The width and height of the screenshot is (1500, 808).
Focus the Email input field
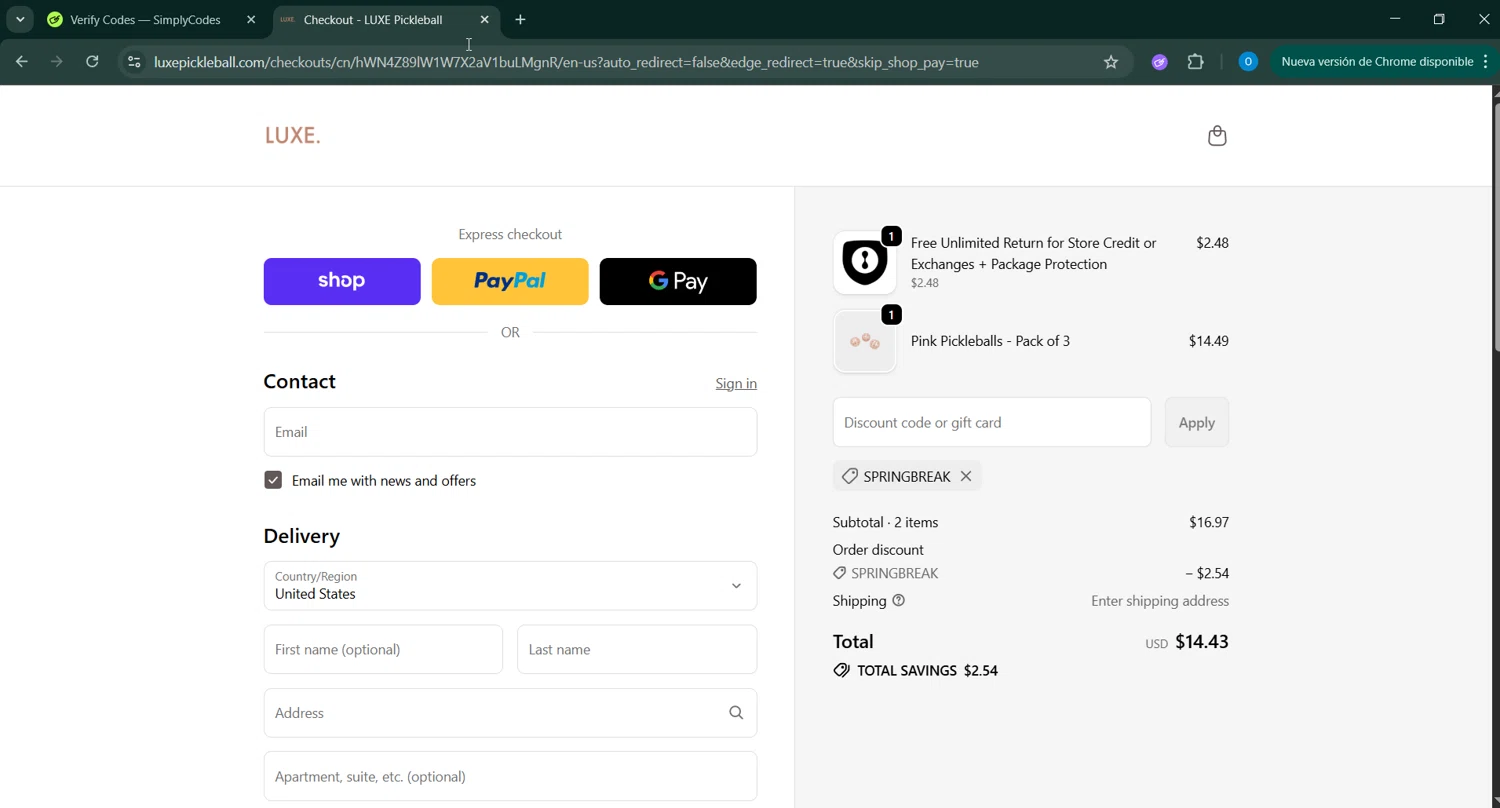click(x=510, y=432)
